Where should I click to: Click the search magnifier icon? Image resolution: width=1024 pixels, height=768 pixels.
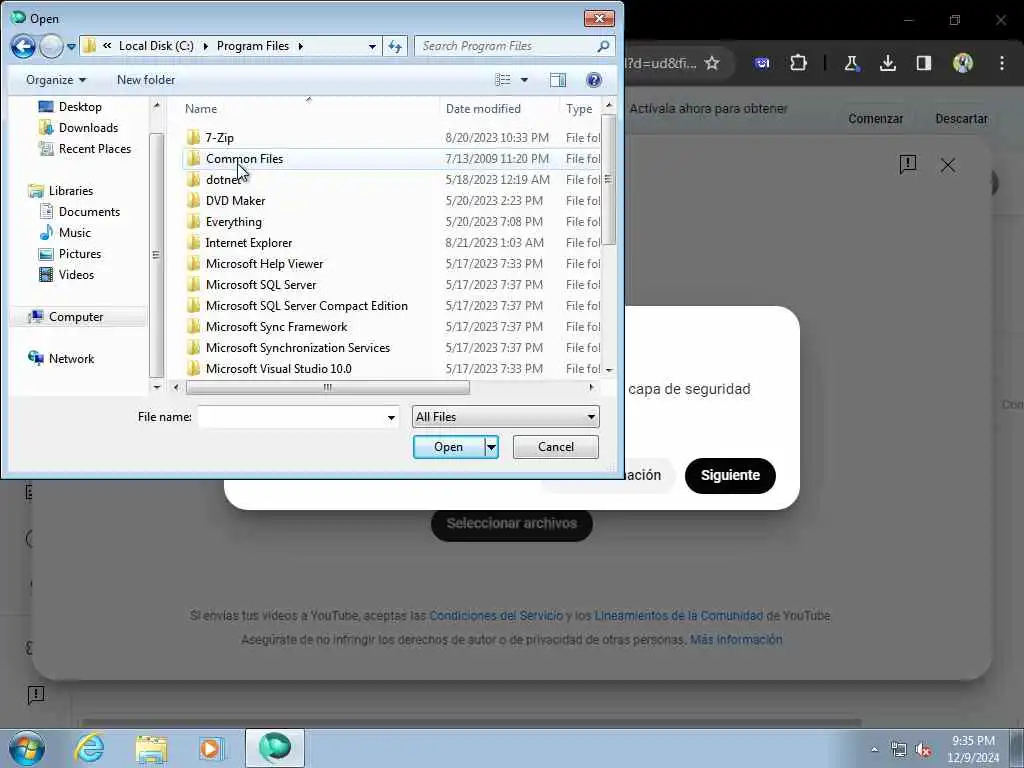[603, 46]
